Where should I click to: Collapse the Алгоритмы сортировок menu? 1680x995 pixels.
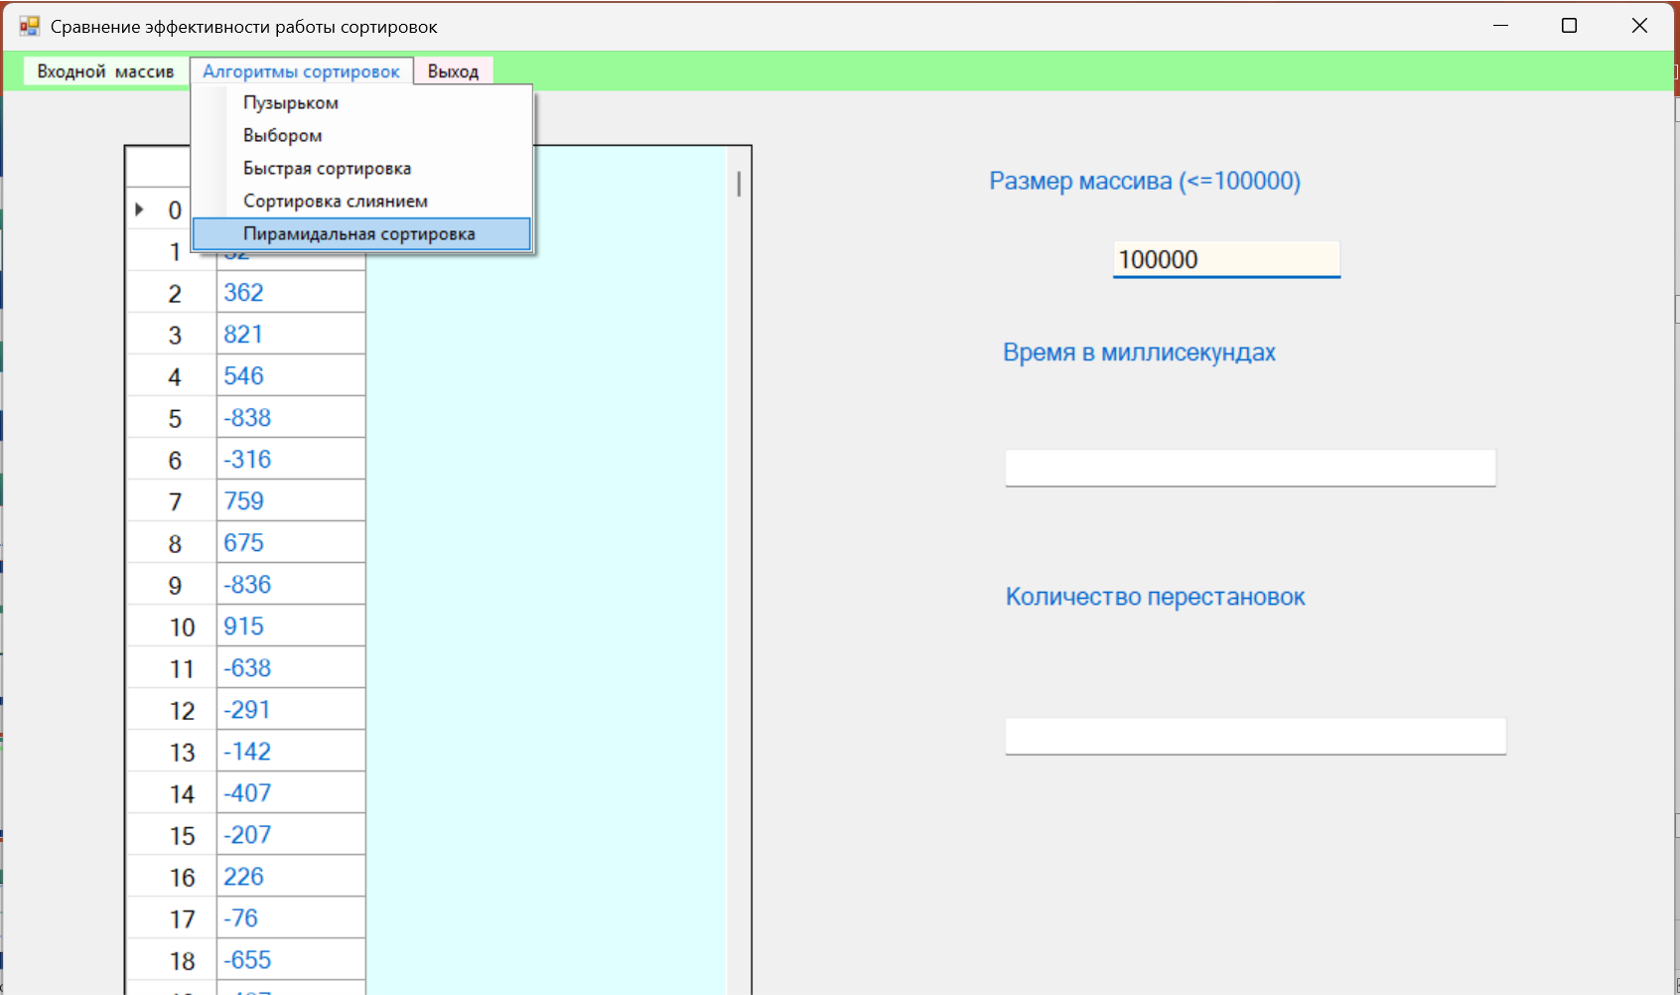pos(301,71)
